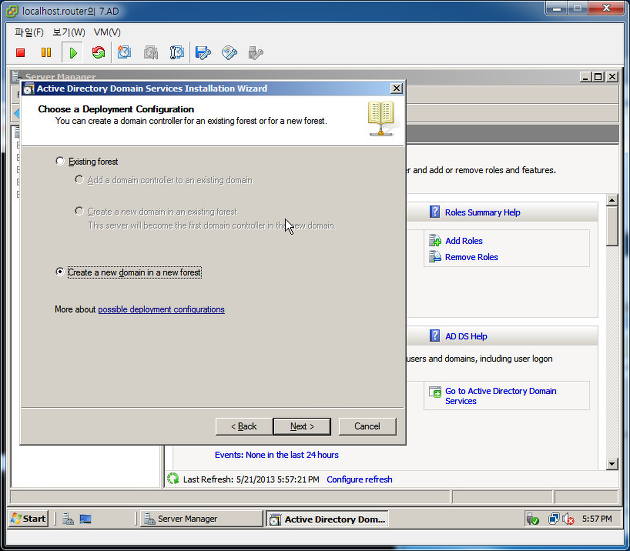Click the Last Refresh timestamp text
The width and height of the screenshot is (630, 551).
pos(251,479)
